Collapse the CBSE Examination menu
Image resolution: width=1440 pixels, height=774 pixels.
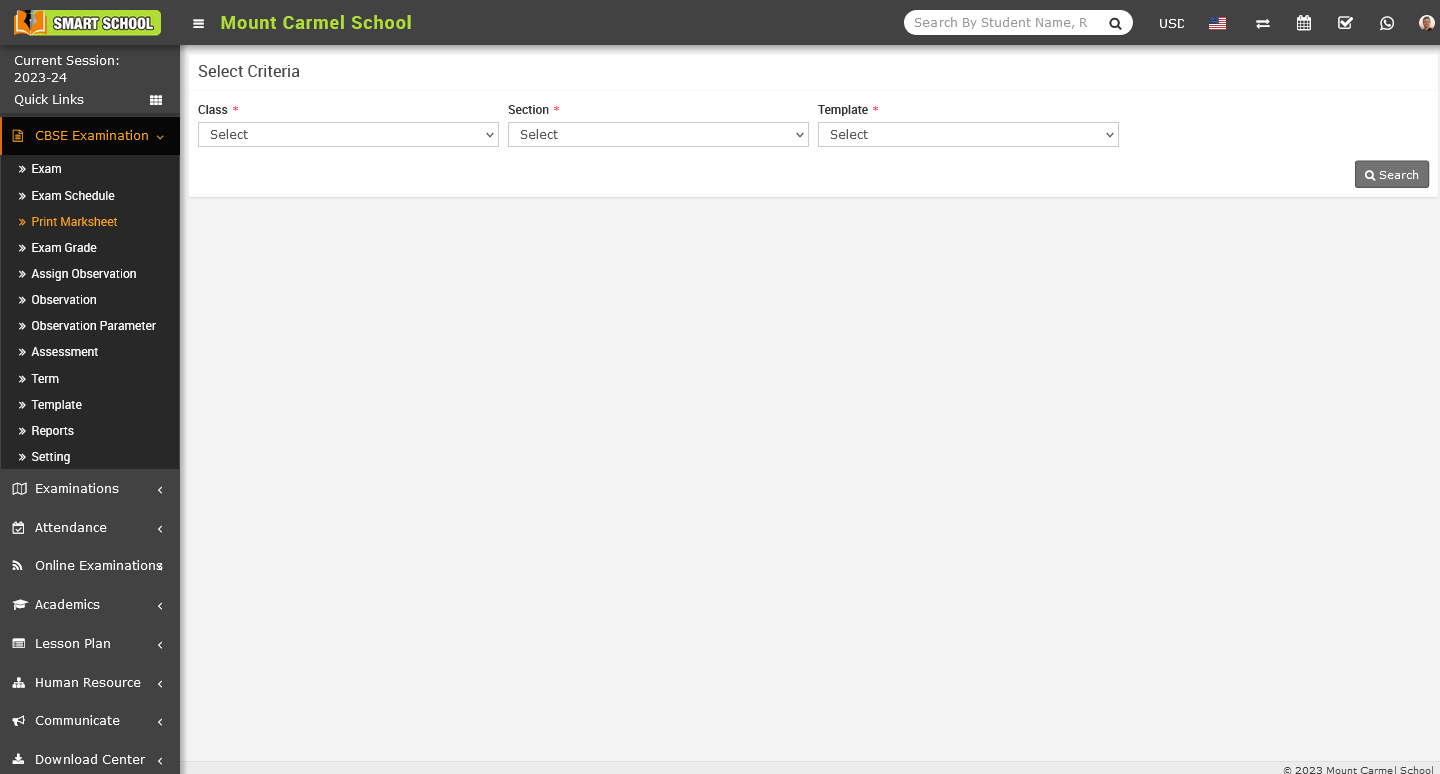click(90, 136)
